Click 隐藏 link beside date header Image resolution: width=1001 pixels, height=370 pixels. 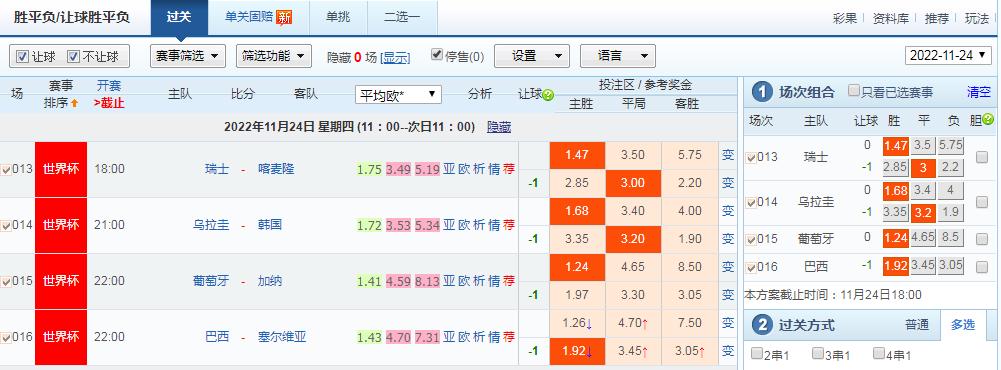click(x=499, y=127)
